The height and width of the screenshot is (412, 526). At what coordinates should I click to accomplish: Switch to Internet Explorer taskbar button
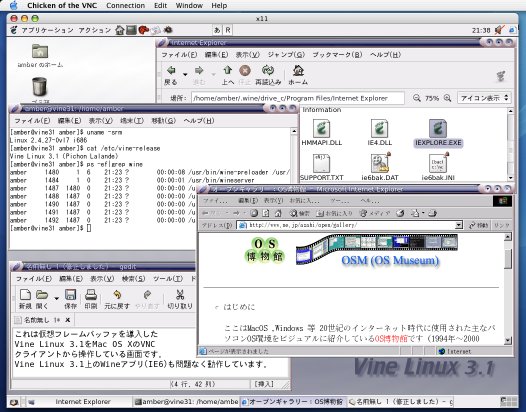(x=77, y=402)
